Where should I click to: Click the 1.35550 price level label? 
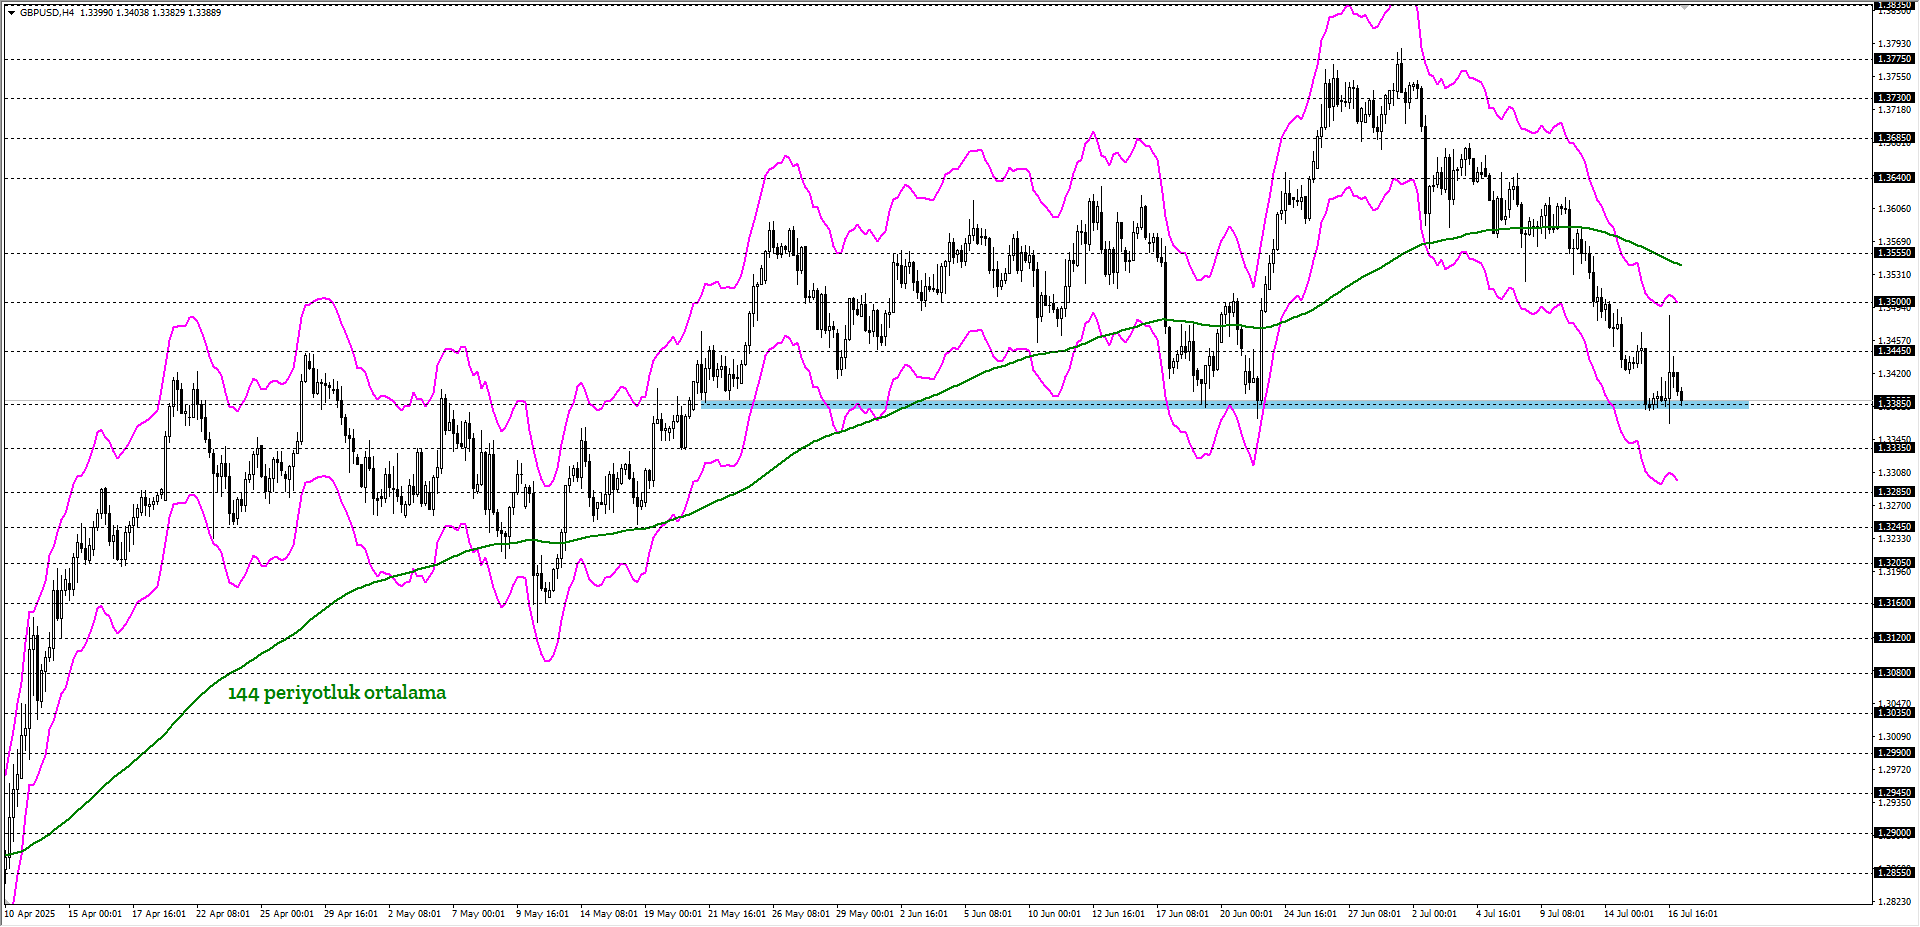(x=1894, y=253)
